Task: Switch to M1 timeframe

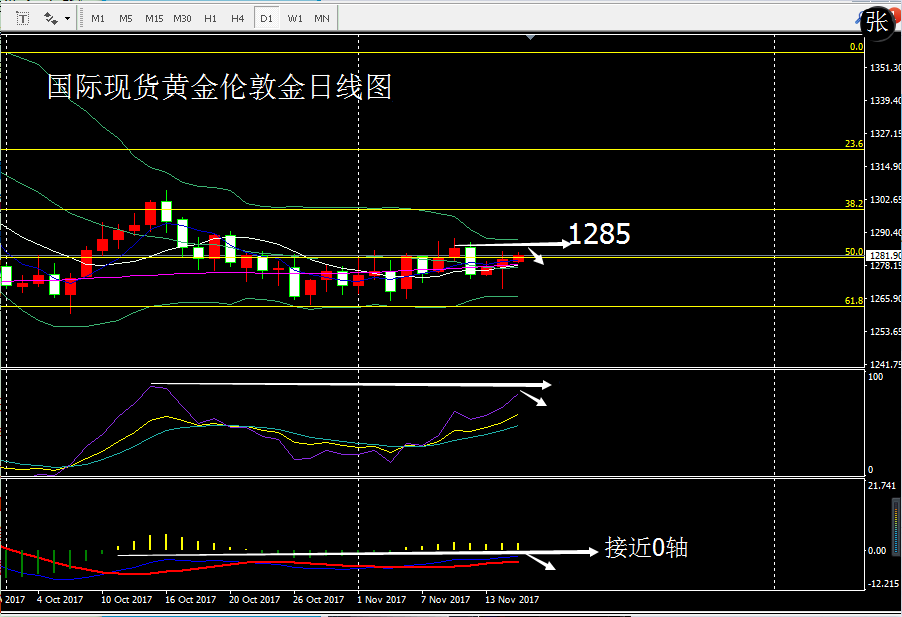Action: (97, 18)
